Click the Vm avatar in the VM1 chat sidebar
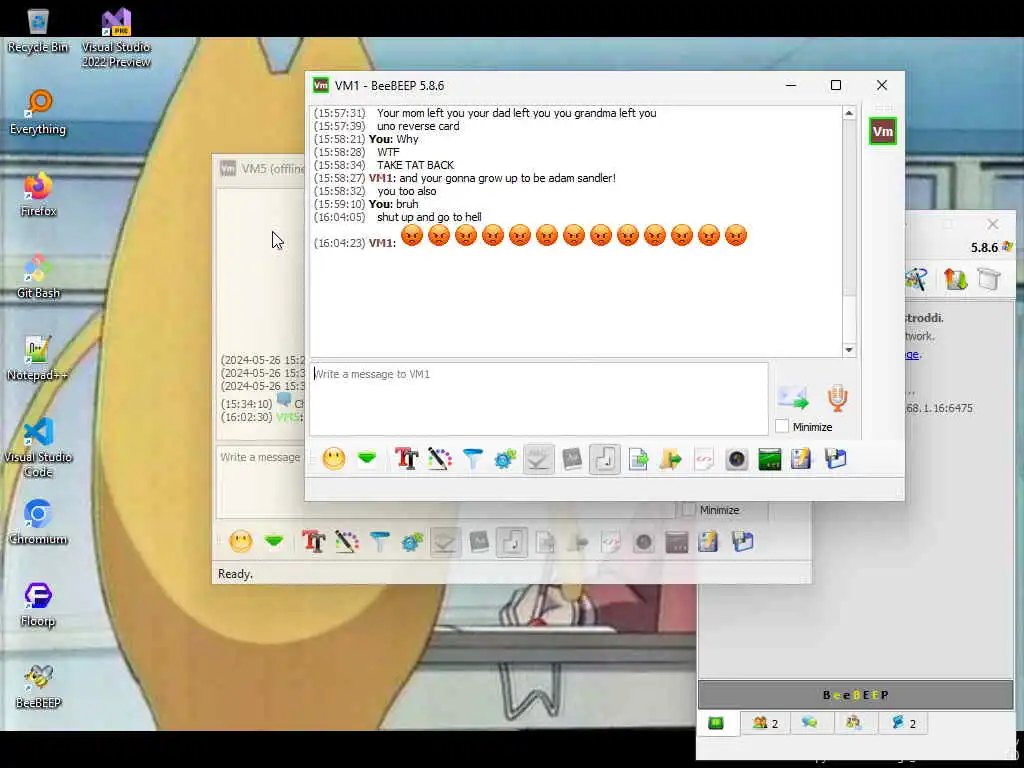The width and height of the screenshot is (1024, 768). [882, 131]
